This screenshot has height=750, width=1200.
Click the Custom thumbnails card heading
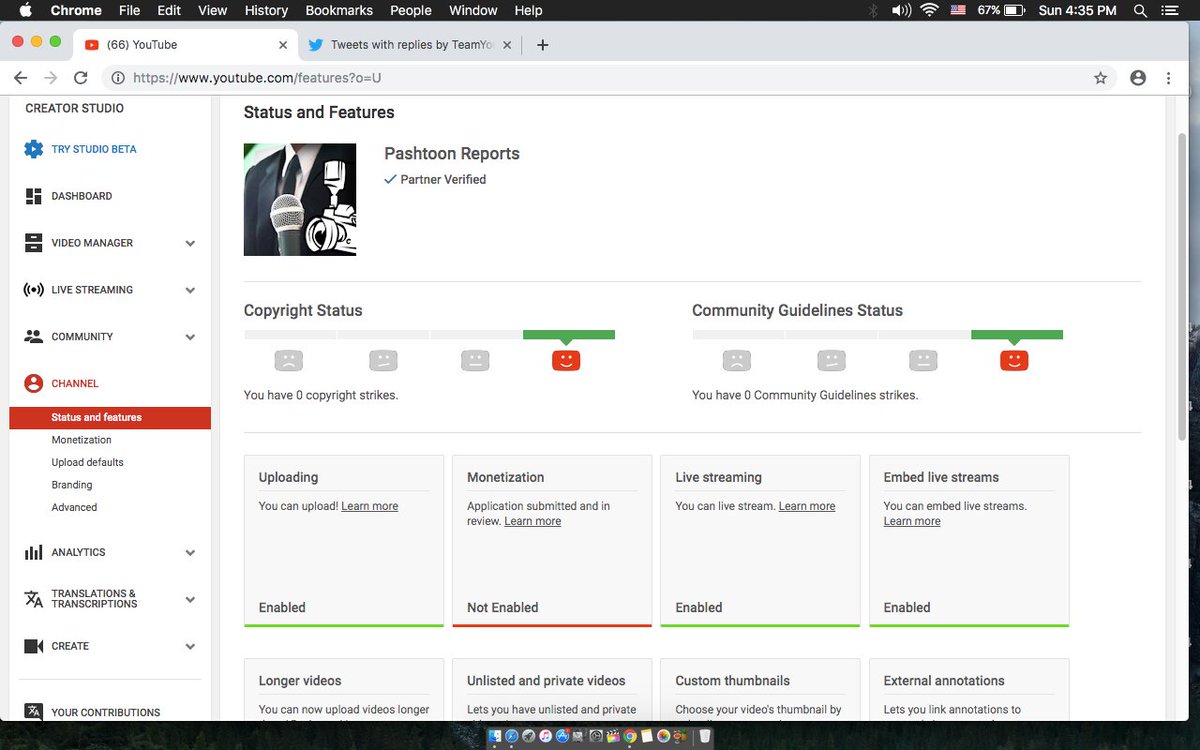pos(733,681)
